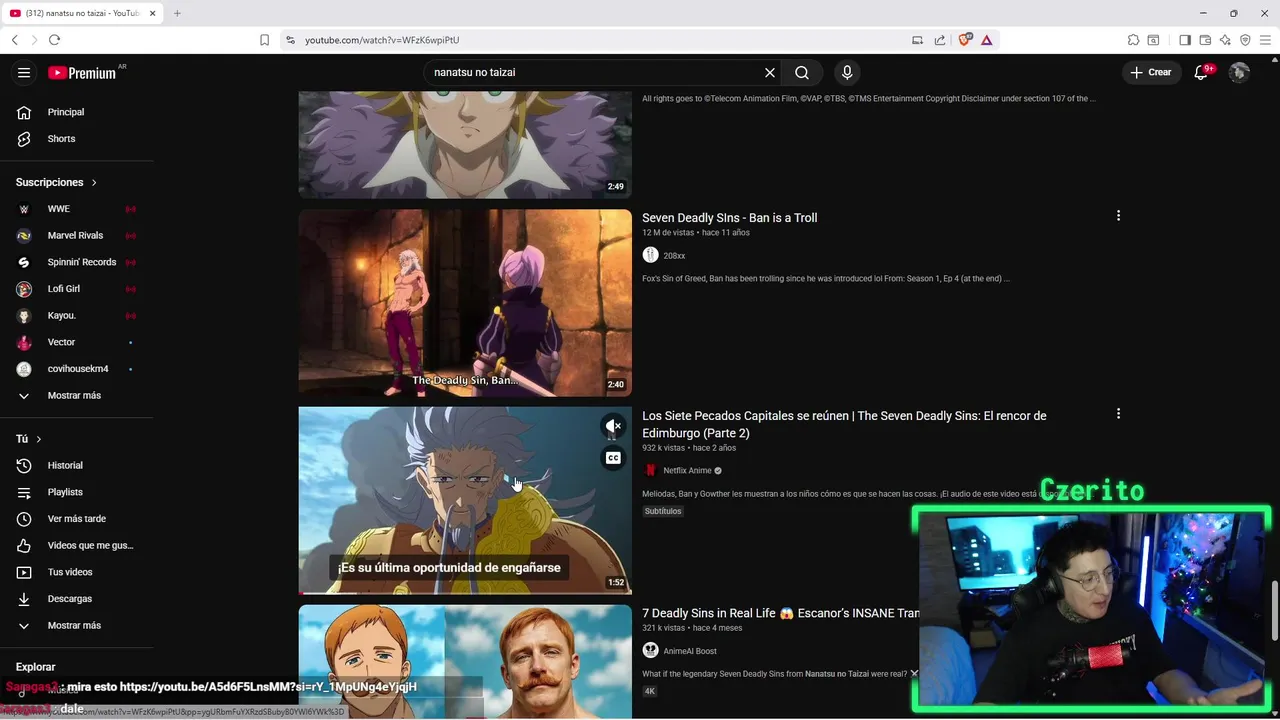Click the Crear button
Image resolution: width=1280 pixels, height=720 pixels.
[1151, 72]
